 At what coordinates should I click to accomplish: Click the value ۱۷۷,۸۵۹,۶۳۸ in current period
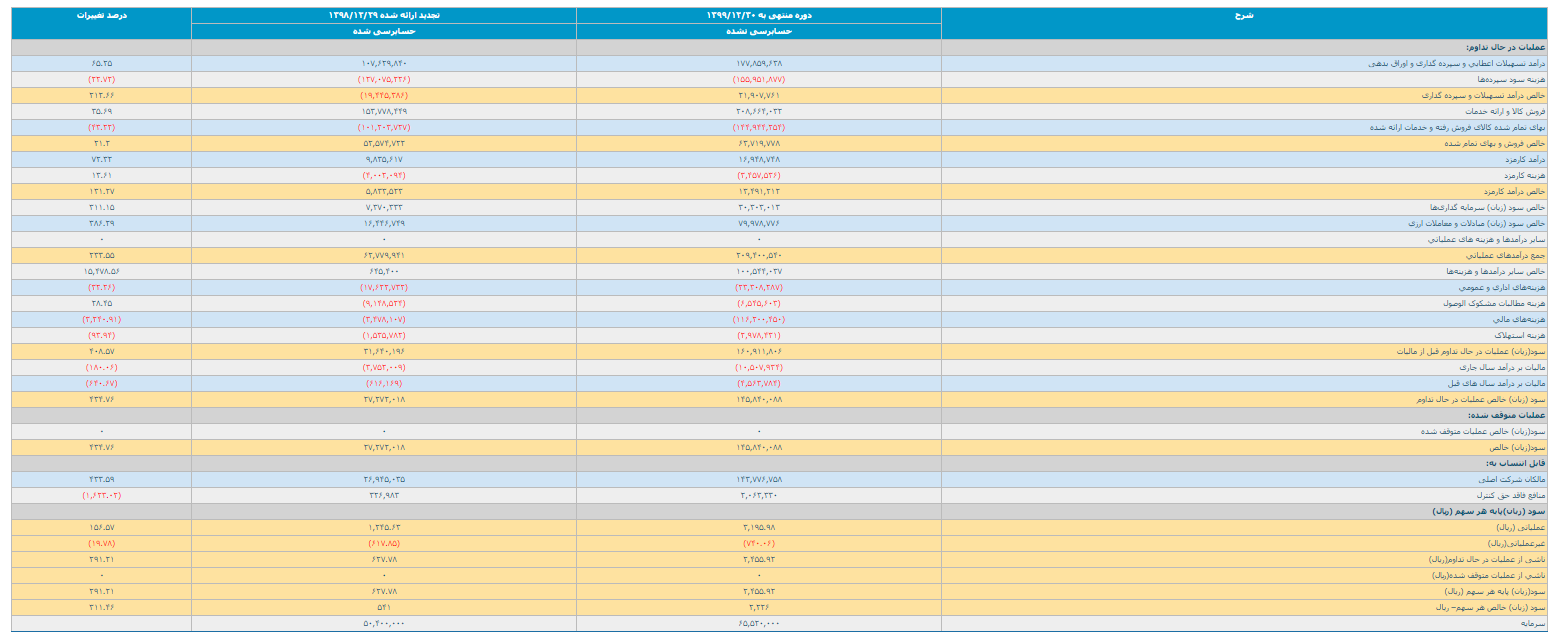click(x=758, y=63)
